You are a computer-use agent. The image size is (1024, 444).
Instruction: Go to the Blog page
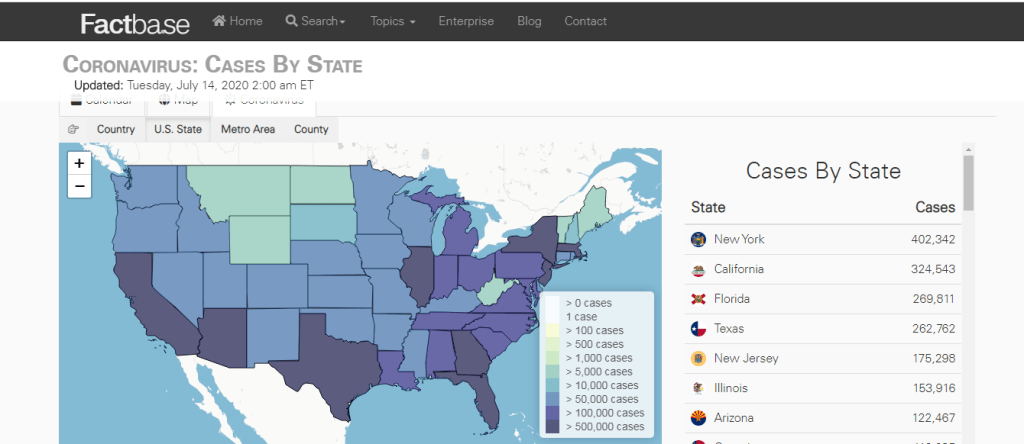coord(529,21)
